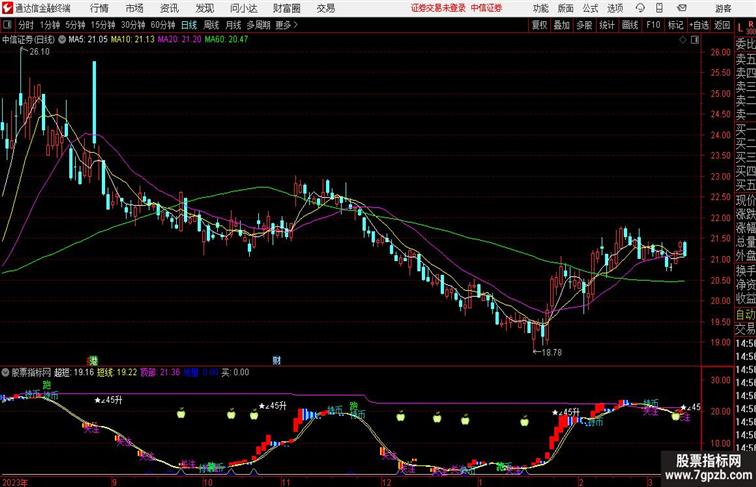Open the 功能 menu
This screenshot has height=487, width=756.
(540, 8)
